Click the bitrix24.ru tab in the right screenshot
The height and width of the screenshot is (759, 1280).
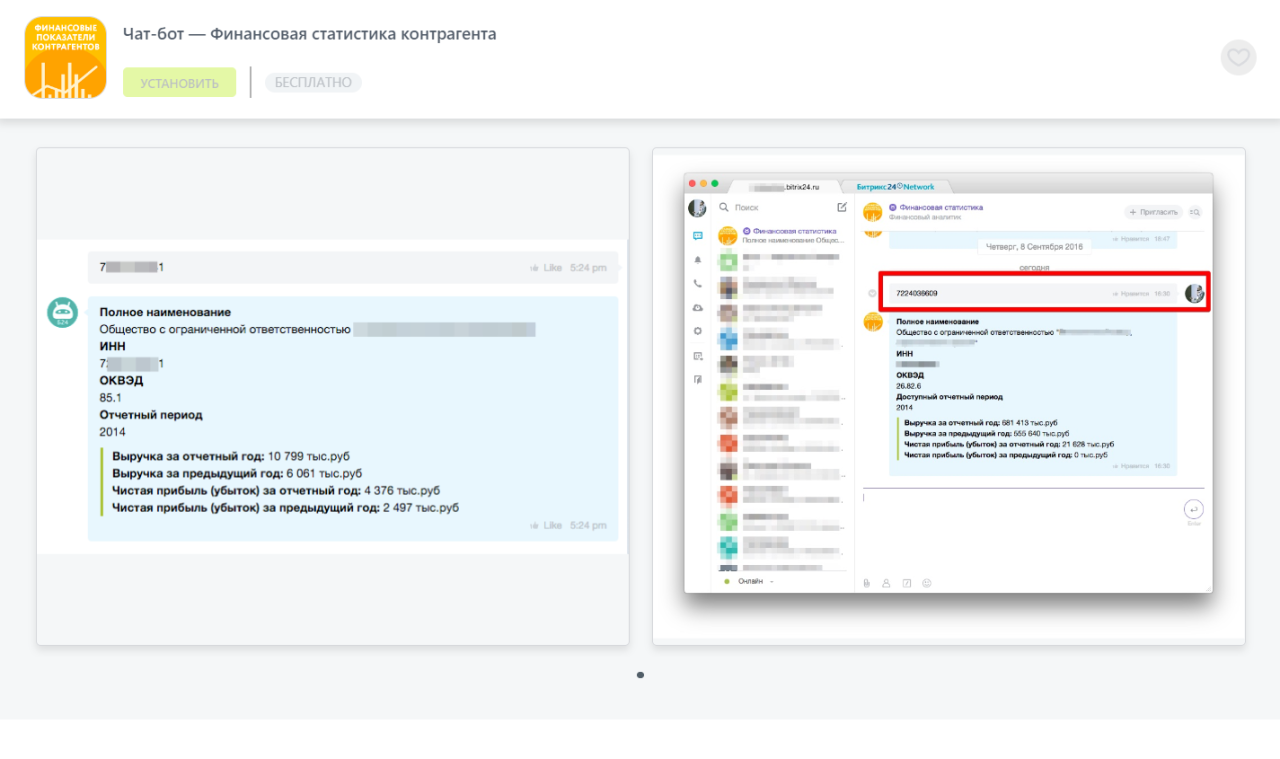786,187
